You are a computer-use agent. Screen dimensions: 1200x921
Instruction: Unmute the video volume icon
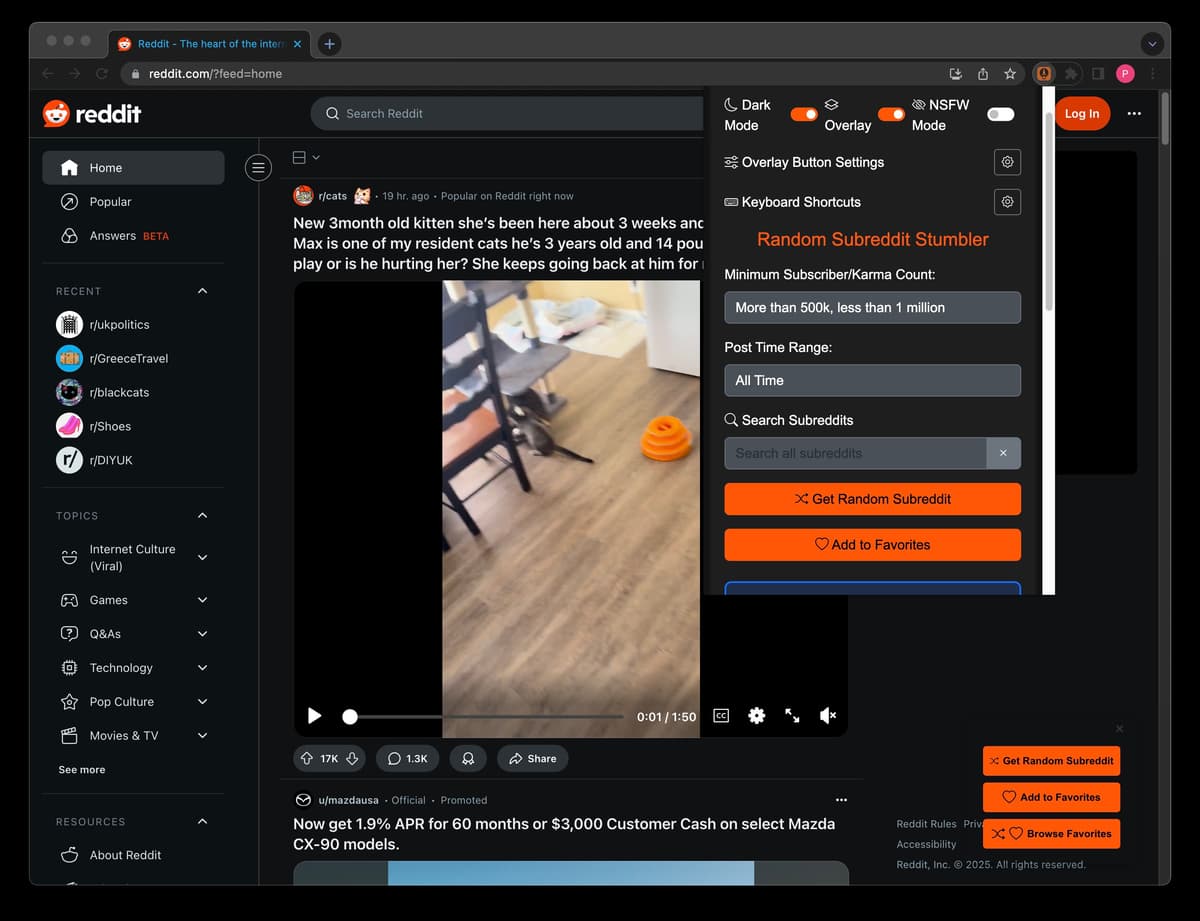pos(827,716)
